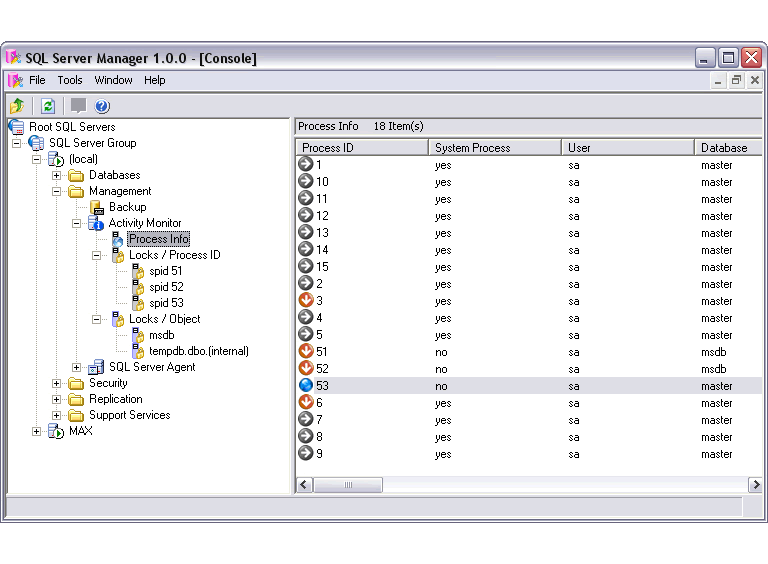Click 'msdb' database cell of process 51

click(x=714, y=352)
